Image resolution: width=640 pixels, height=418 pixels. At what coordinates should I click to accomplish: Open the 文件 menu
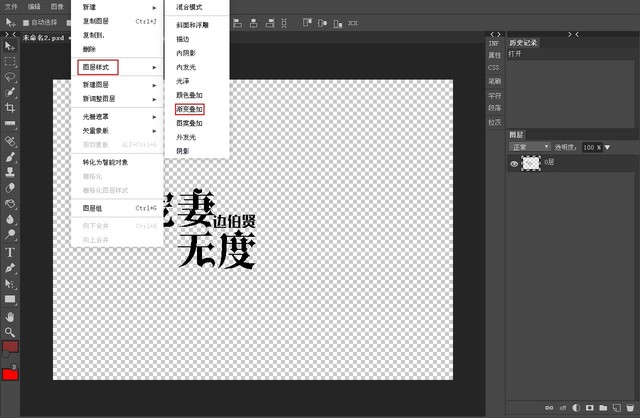tap(10, 6)
